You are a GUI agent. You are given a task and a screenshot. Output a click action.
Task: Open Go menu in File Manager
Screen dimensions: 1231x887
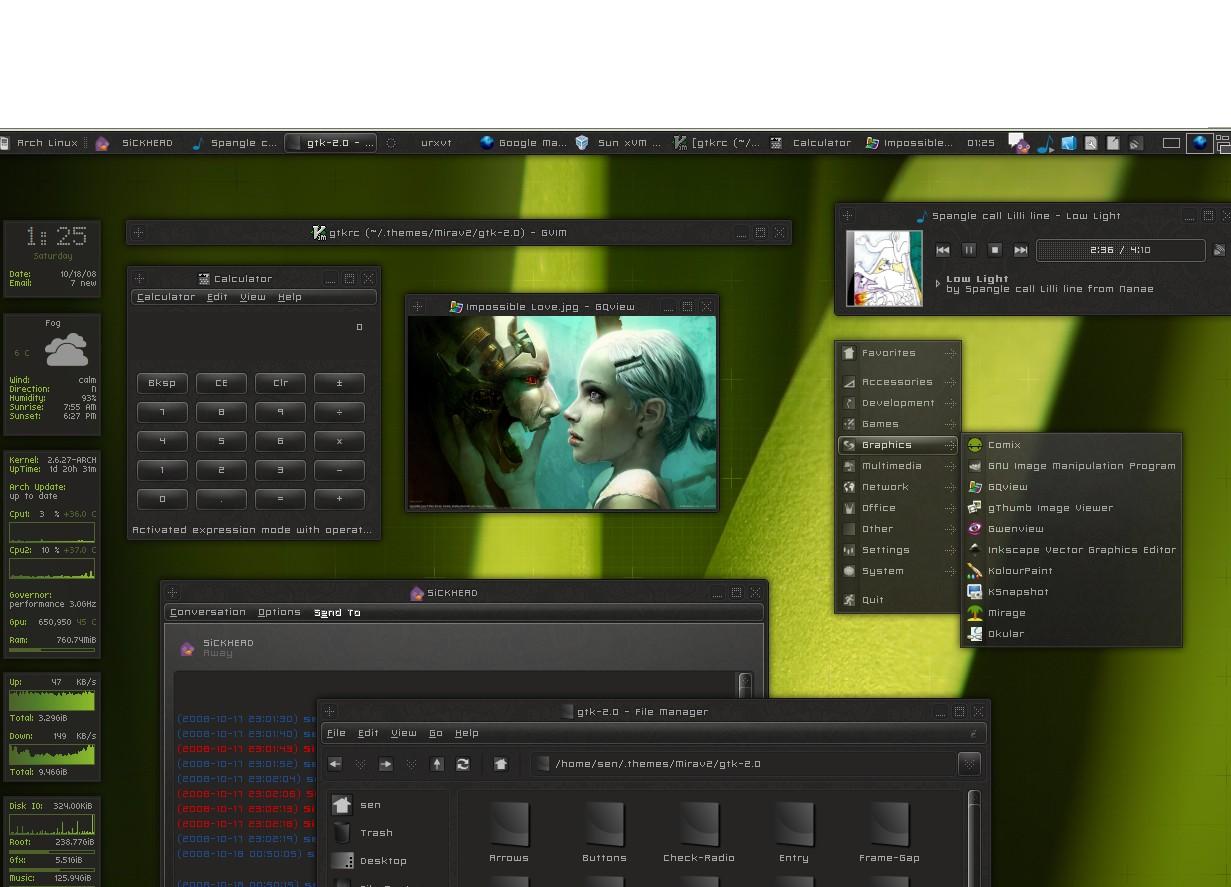click(436, 733)
